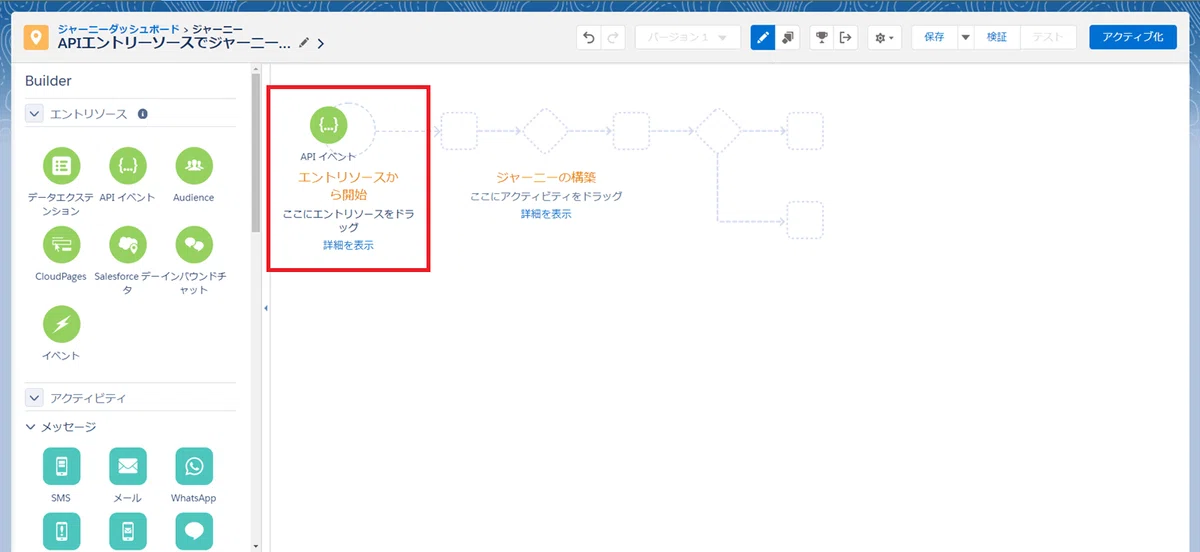Select the Salesforce データ entry source icon
The width and height of the screenshot is (1200, 552).
[x=127, y=244]
